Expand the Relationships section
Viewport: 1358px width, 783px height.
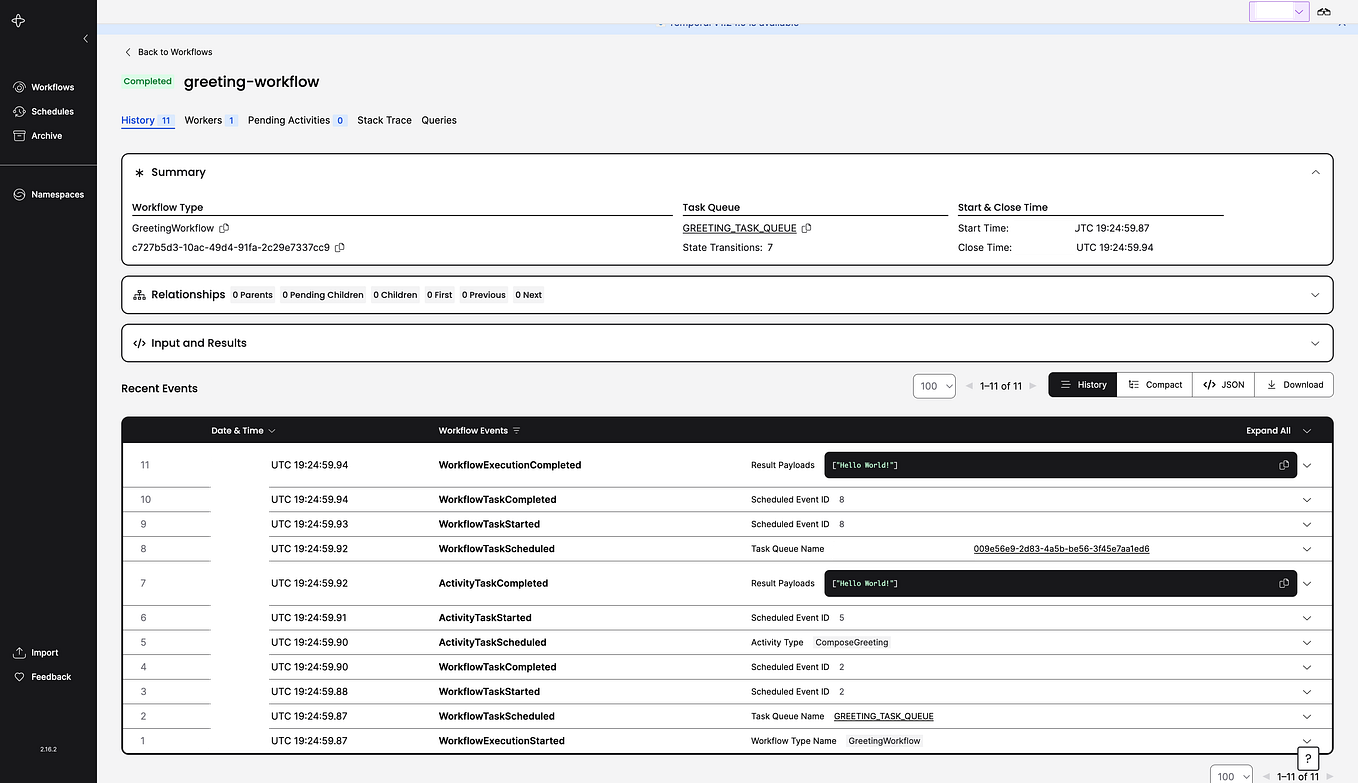coord(1315,294)
